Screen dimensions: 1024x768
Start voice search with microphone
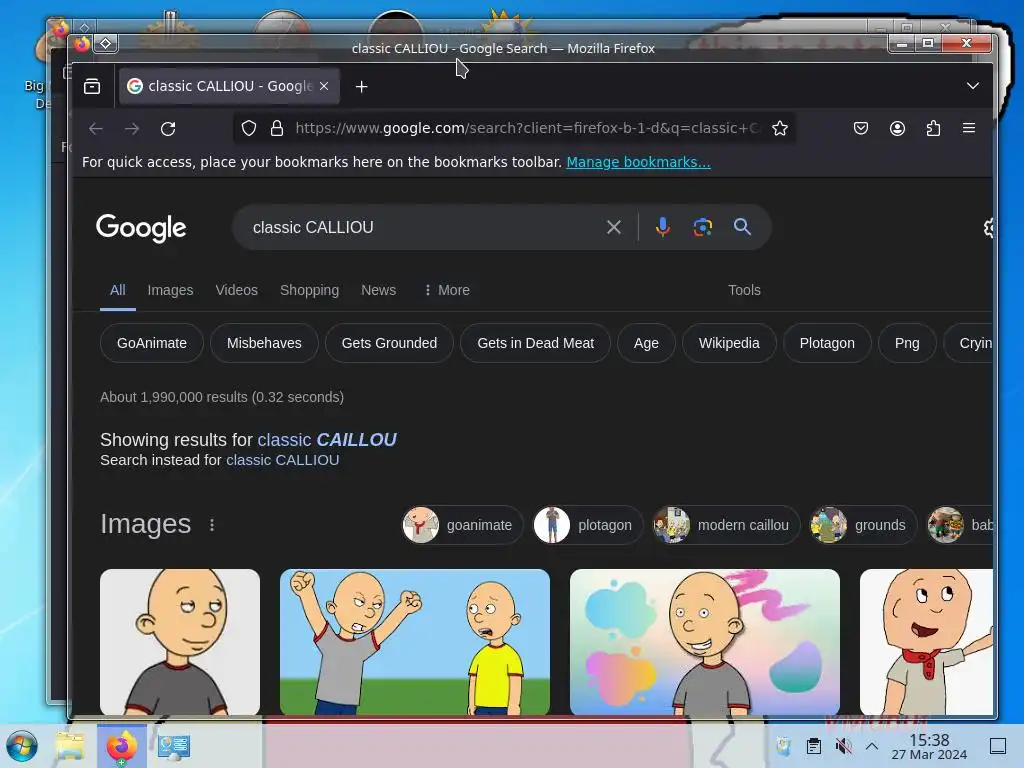[x=662, y=227]
